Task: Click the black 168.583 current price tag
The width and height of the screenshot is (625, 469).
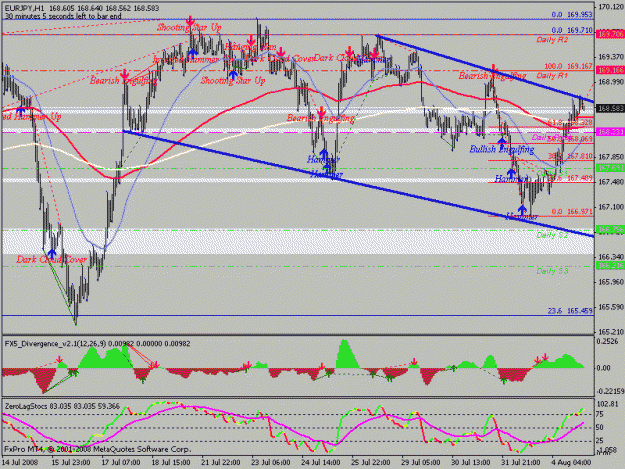Action: [610, 108]
